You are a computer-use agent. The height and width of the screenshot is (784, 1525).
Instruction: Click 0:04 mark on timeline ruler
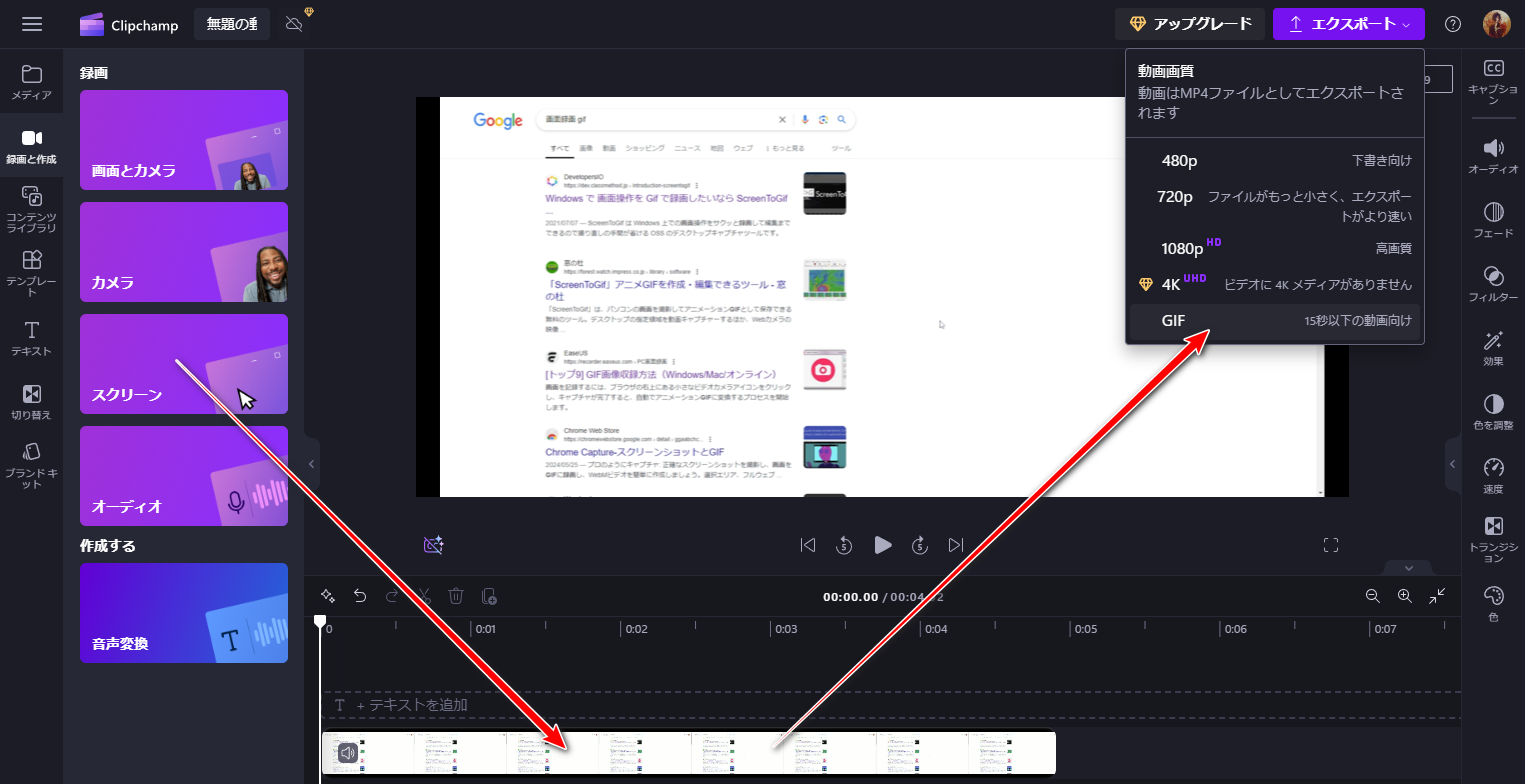pyautogui.click(x=936, y=629)
